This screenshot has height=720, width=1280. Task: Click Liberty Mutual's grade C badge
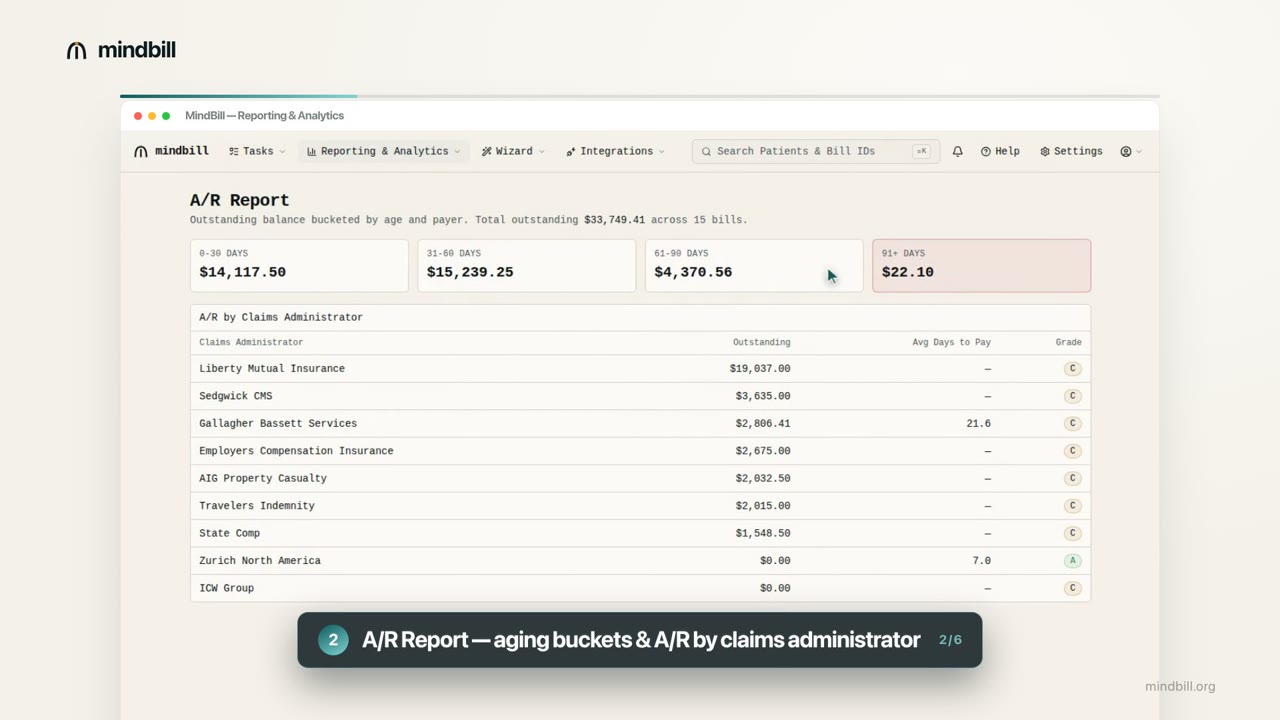coord(1073,369)
